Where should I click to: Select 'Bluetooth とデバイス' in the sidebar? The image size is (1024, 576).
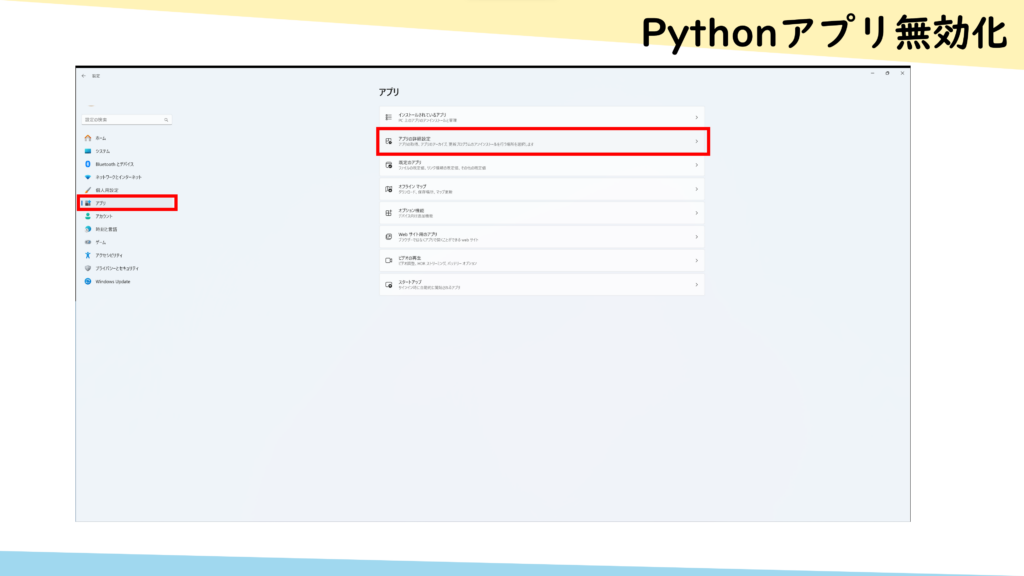[x=127, y=164]
